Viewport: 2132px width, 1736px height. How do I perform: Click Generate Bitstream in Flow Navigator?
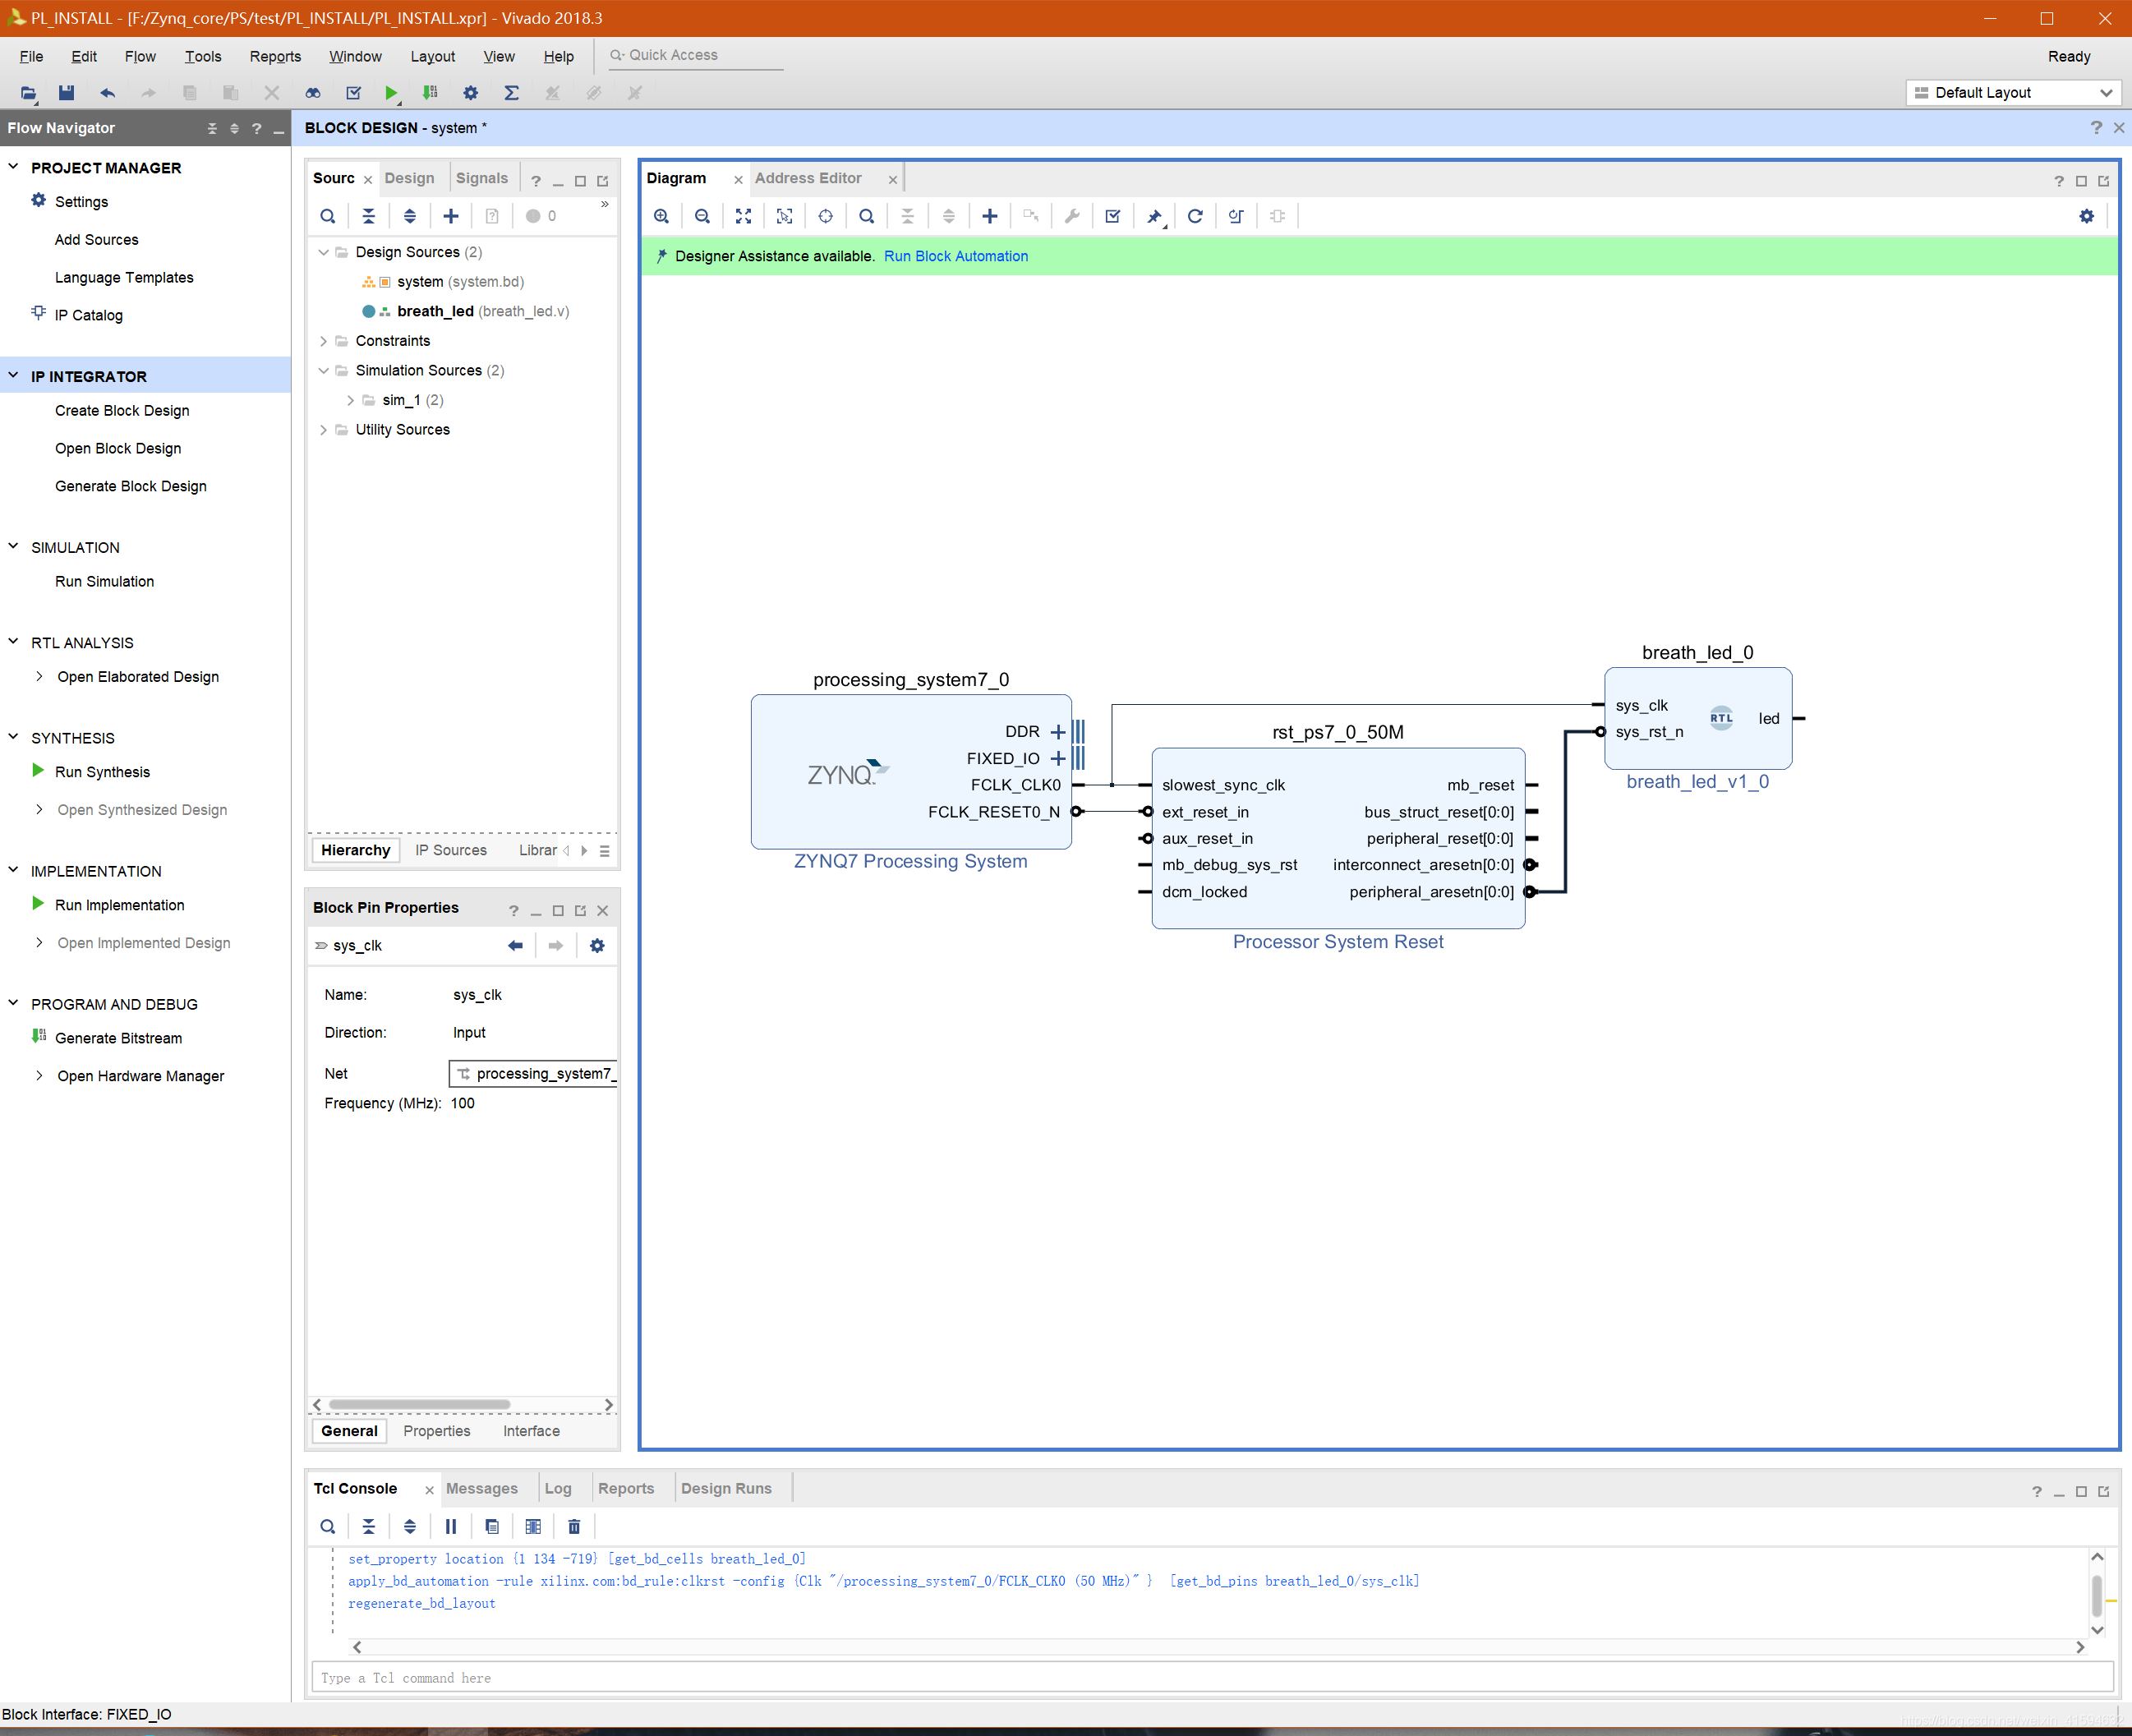click(118, 1038)
